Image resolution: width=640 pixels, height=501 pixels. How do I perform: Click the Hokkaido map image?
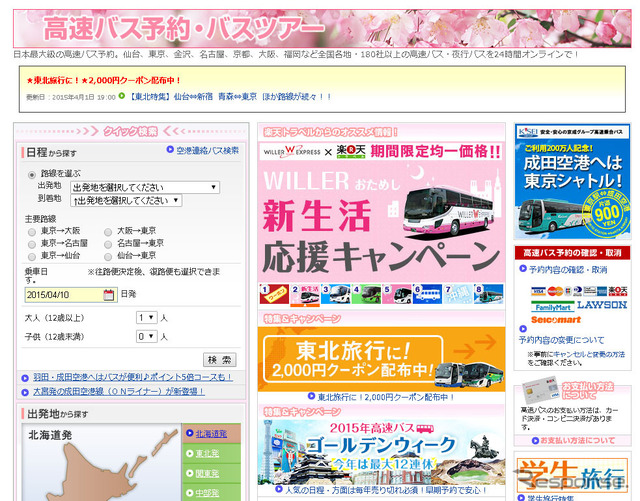click(101, 463)
